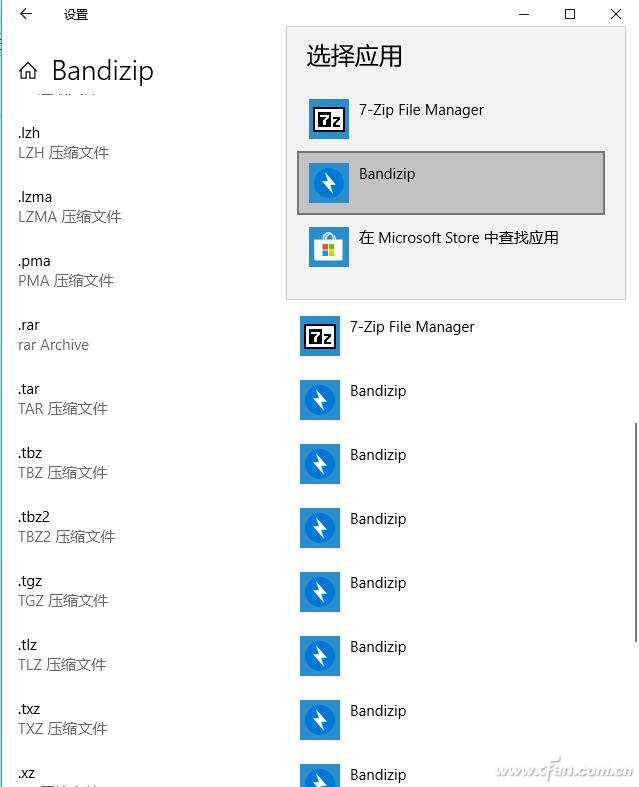The image size is (639, 787).
Task: Click the Bandizip icon for the .tar row
Action: point(320,400)
